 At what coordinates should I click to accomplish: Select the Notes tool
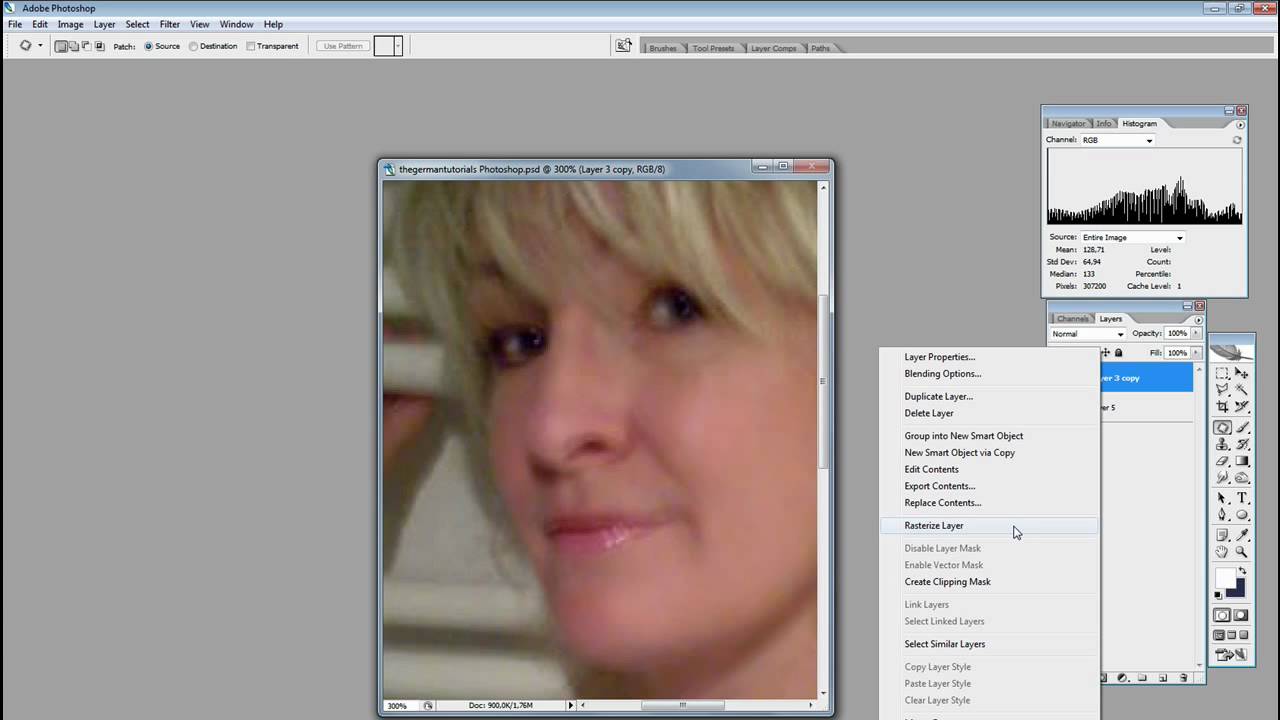click(1221, 535)
